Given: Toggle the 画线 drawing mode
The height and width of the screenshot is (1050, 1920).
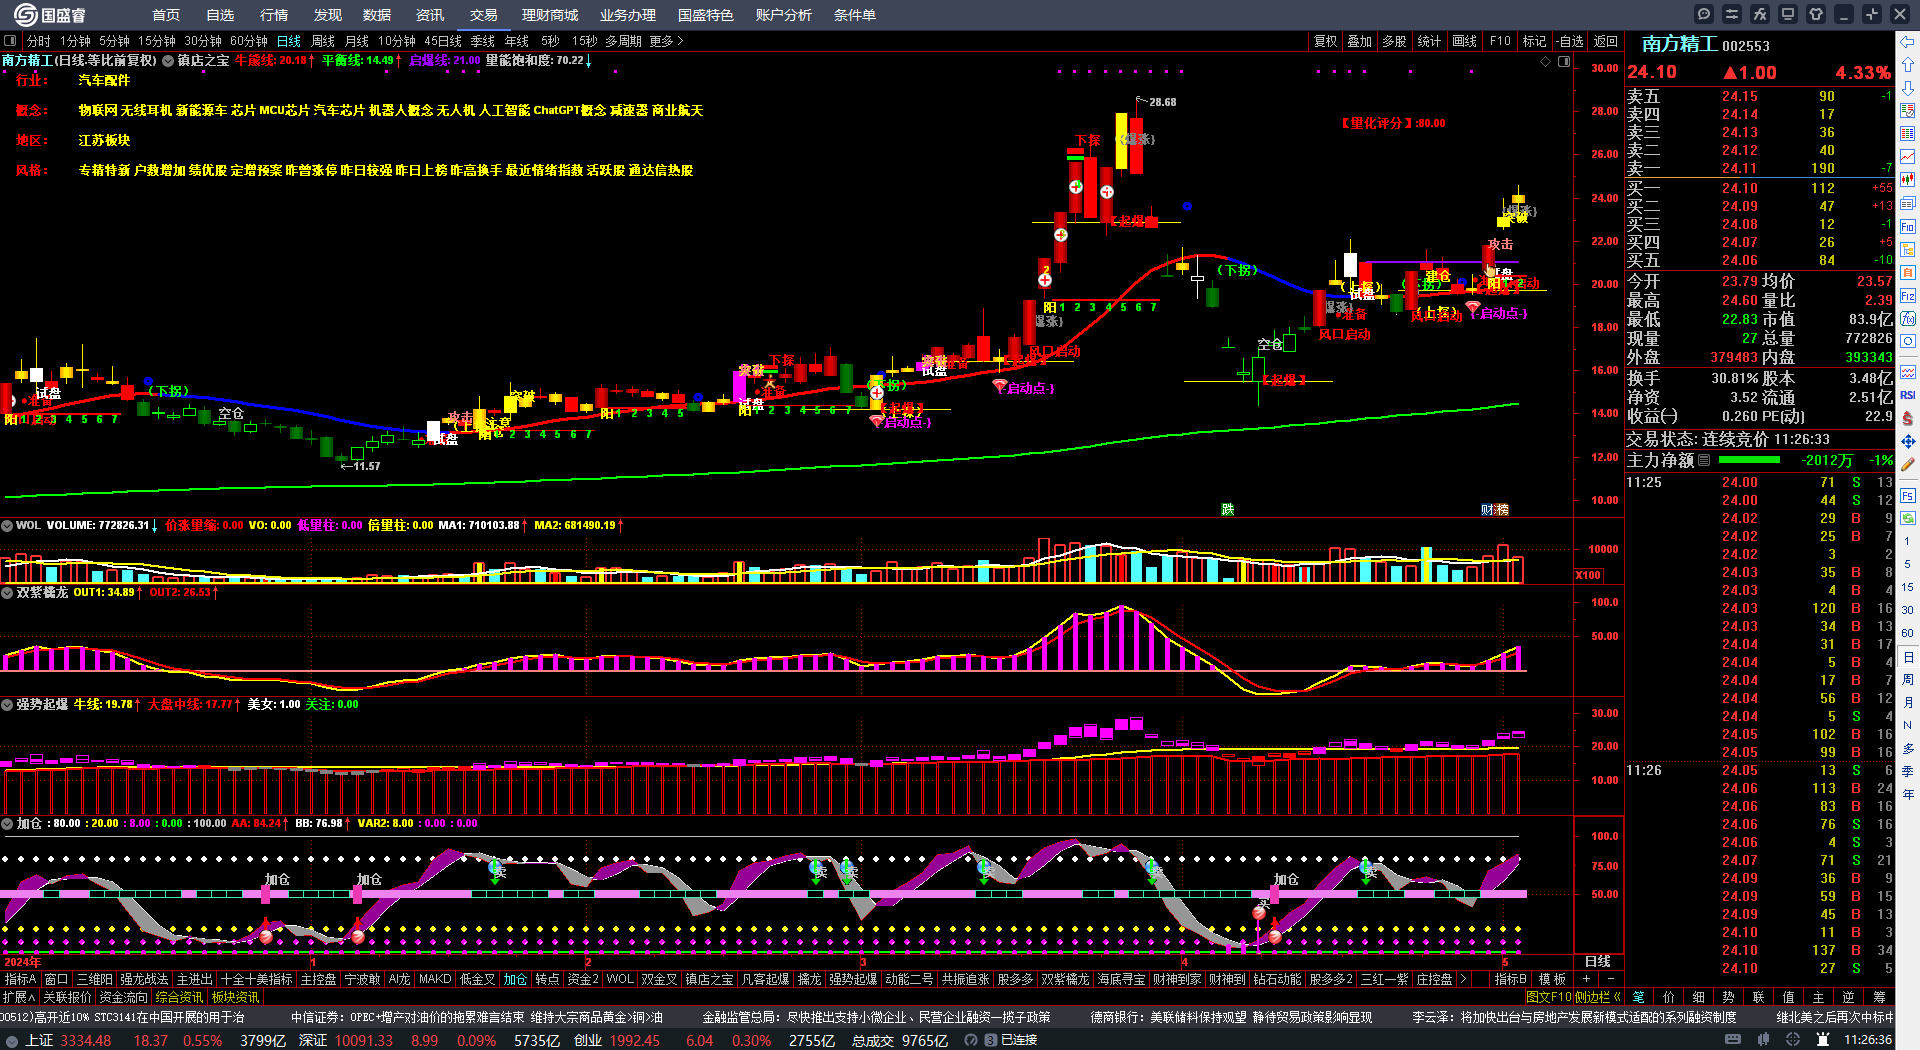Looking at the screenshot, I should click(x=1464, y=41).
